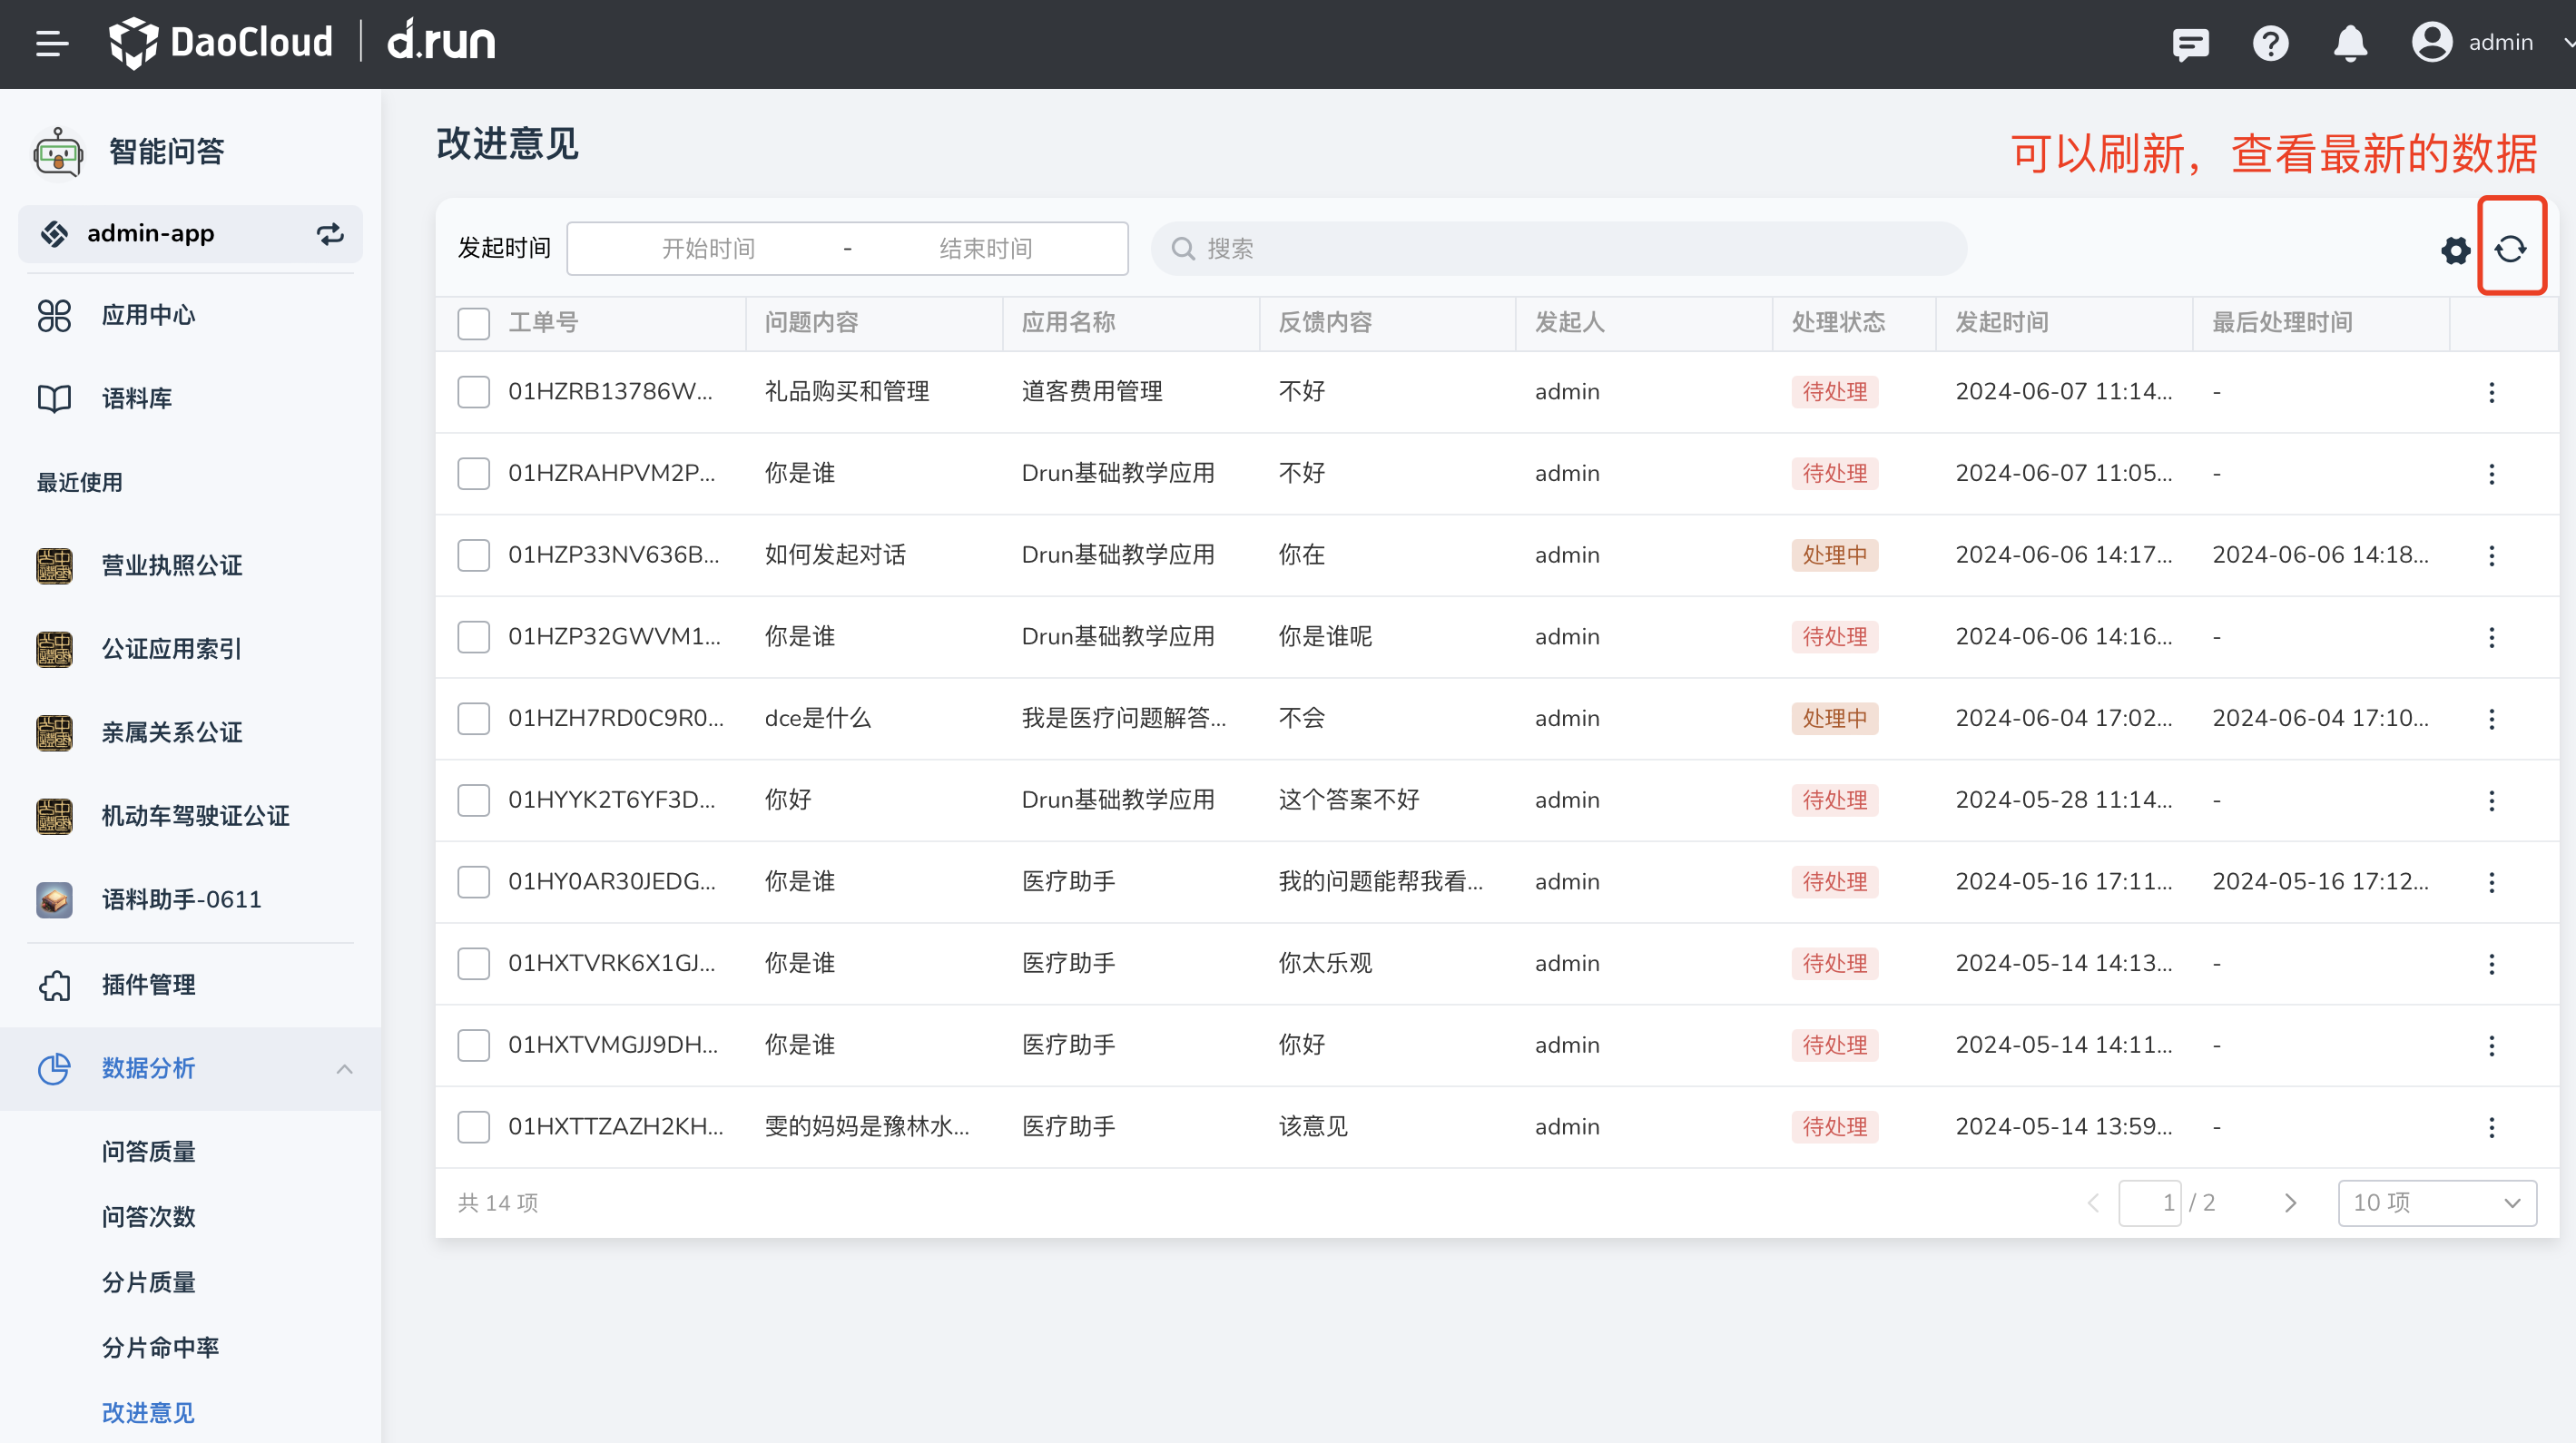Toggle the hamburger navigation menu
Screen dimensions: 2576x1443
pos(52,43)
